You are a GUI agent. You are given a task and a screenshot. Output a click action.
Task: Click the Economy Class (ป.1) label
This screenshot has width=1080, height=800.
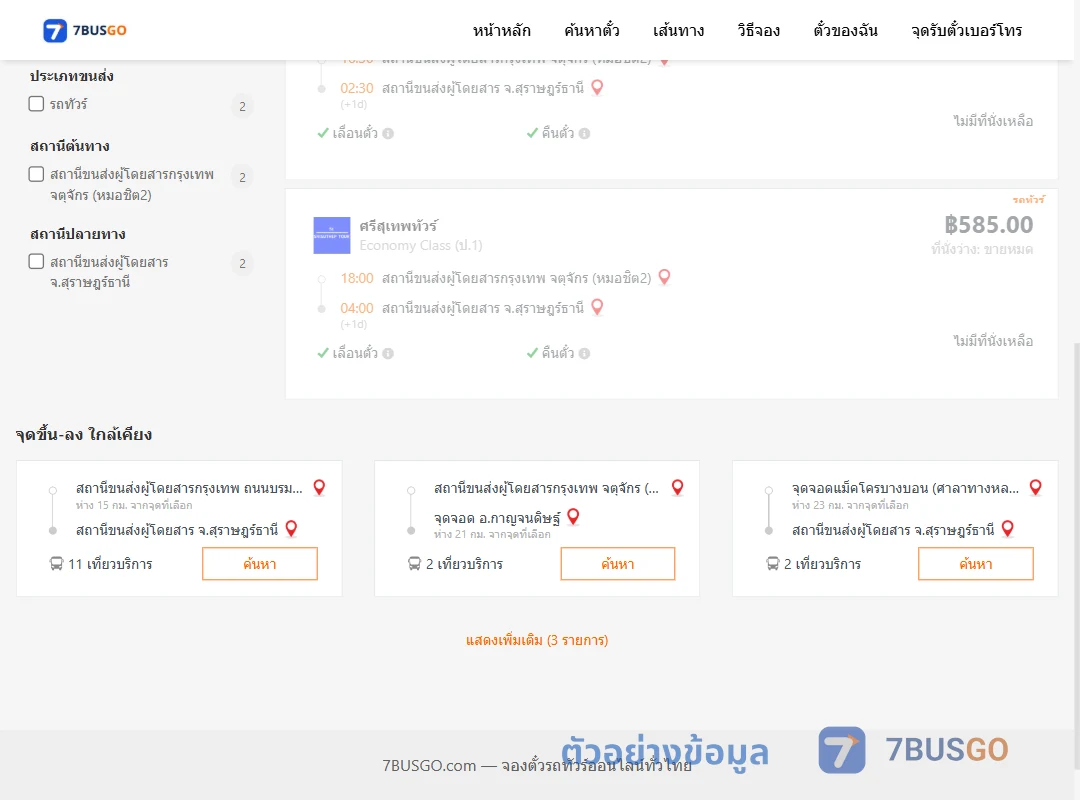click(421, 245)
